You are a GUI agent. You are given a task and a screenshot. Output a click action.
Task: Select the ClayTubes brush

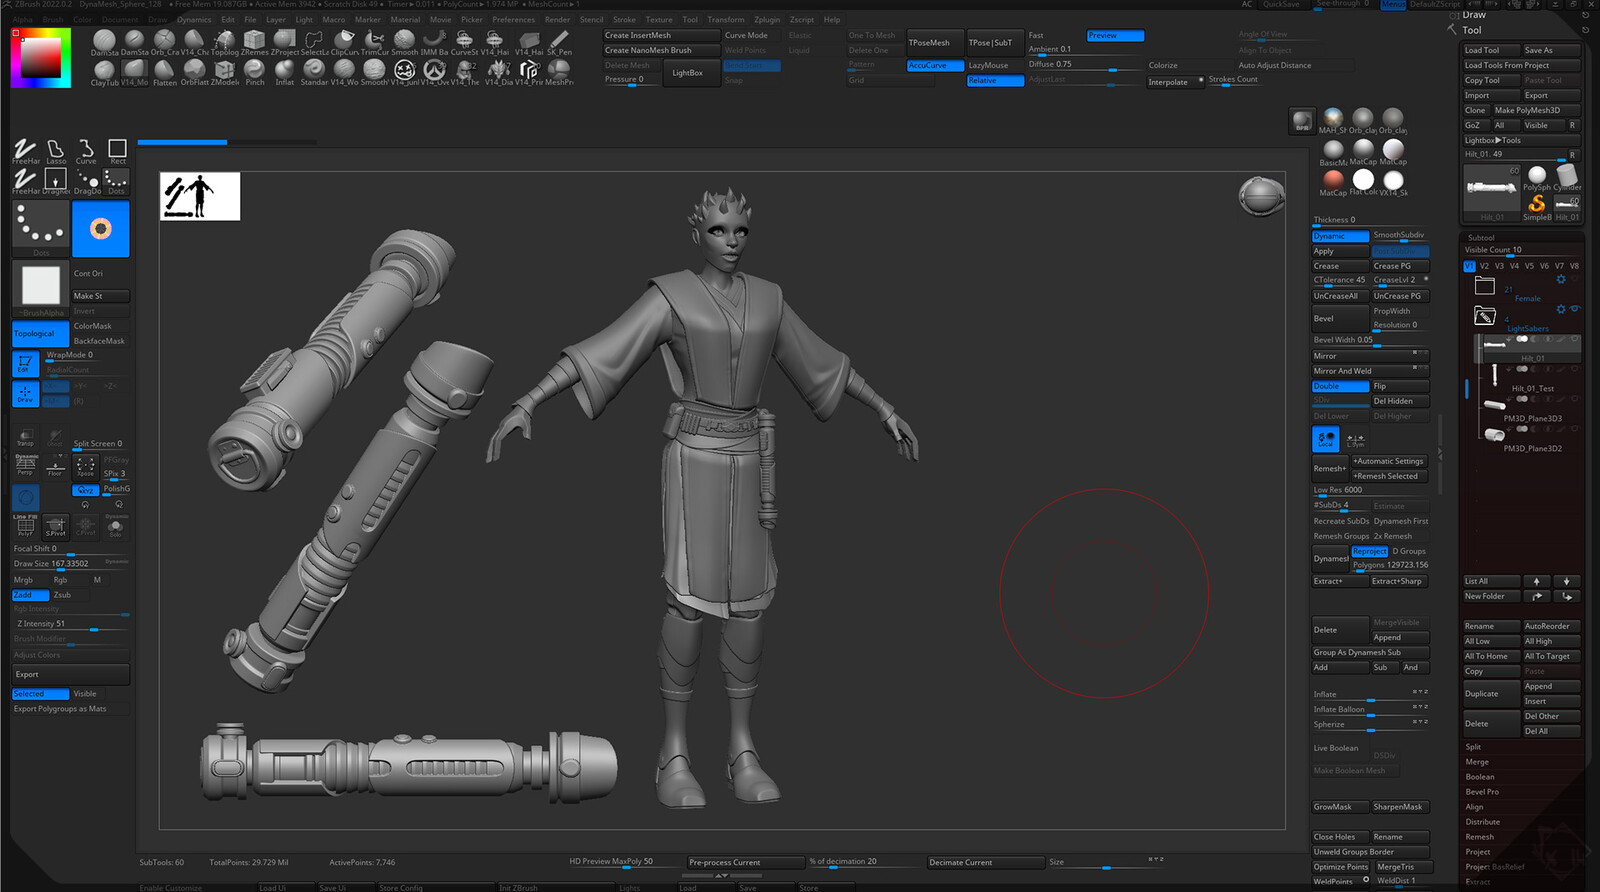(x=104, y=71)
